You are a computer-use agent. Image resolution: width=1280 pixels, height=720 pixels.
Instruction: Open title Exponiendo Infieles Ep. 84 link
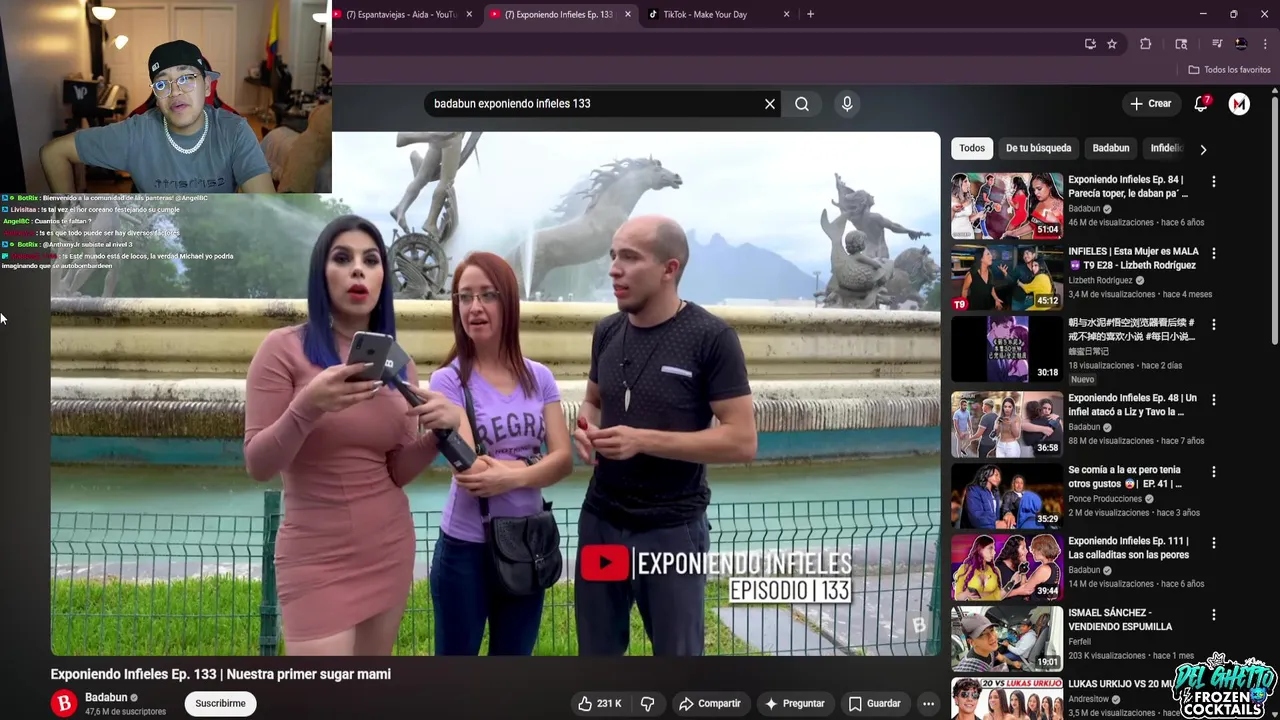point(1128,186)
